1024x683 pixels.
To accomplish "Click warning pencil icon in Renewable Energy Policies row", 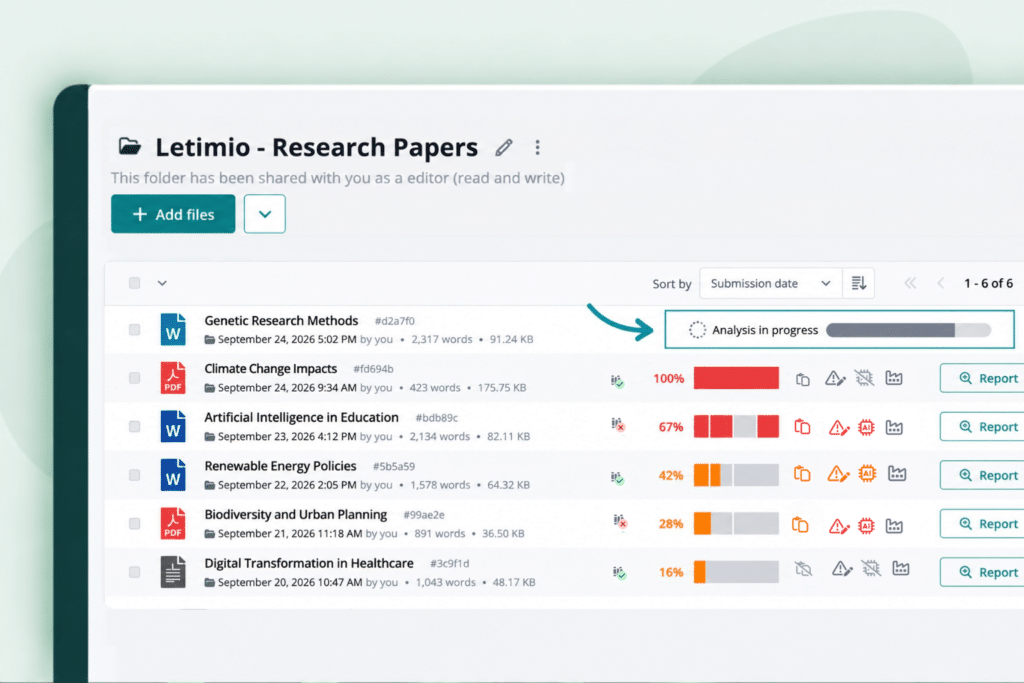I will [838, 474].
